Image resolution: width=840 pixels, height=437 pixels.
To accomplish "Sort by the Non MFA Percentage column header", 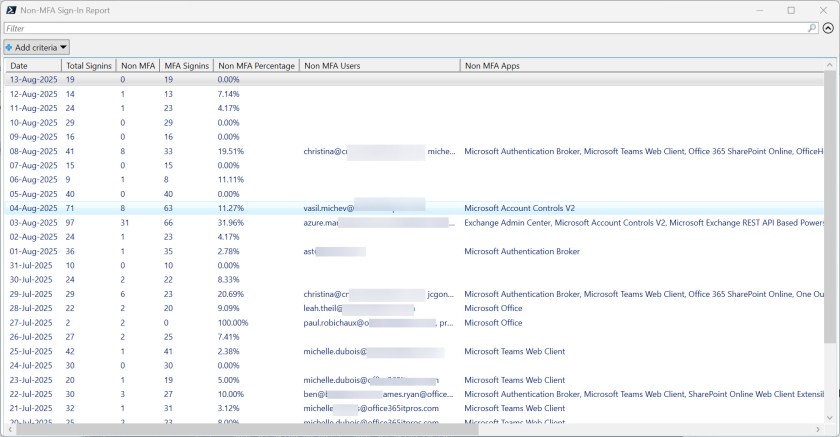I will (x=257, y=66).
